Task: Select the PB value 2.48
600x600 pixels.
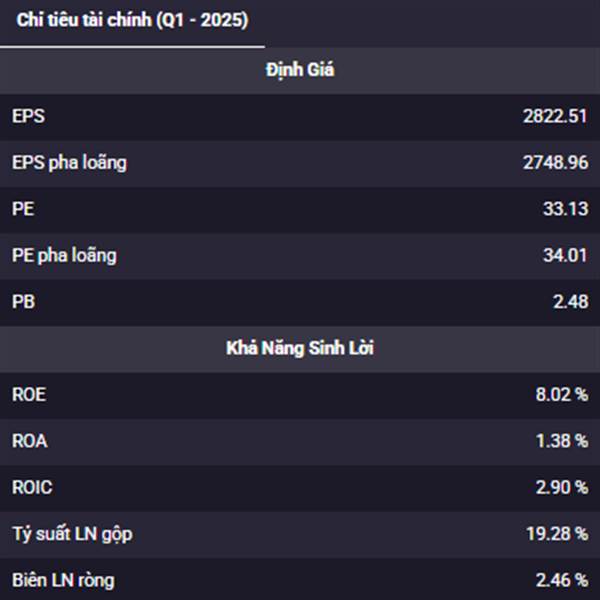Action: pos(571,302)
